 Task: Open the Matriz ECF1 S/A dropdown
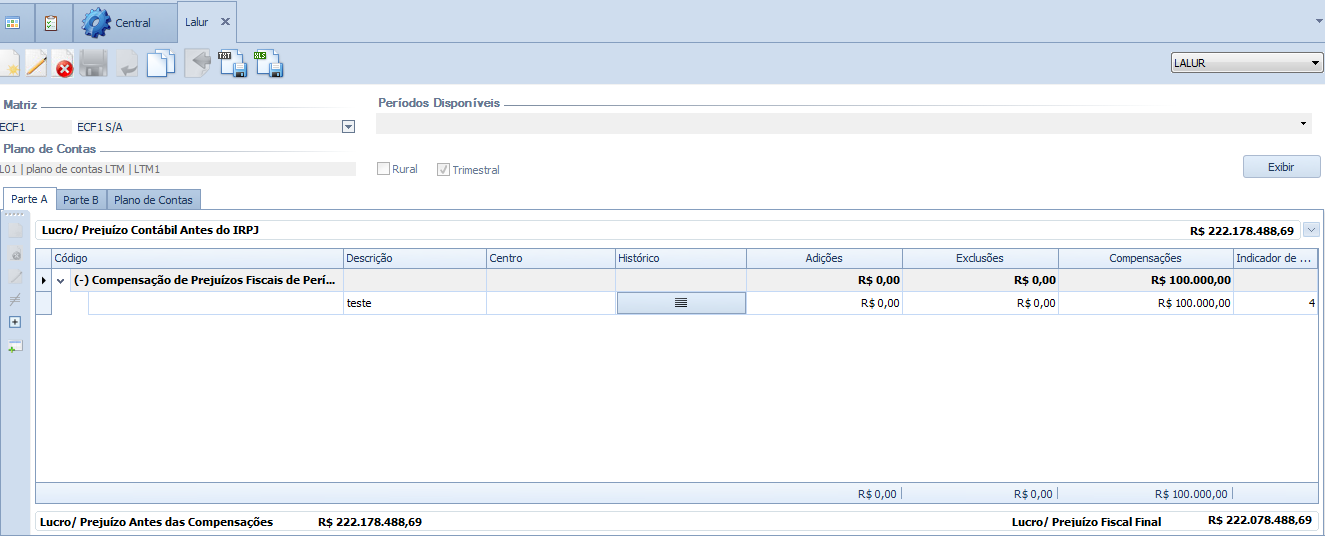pos(348,127)
